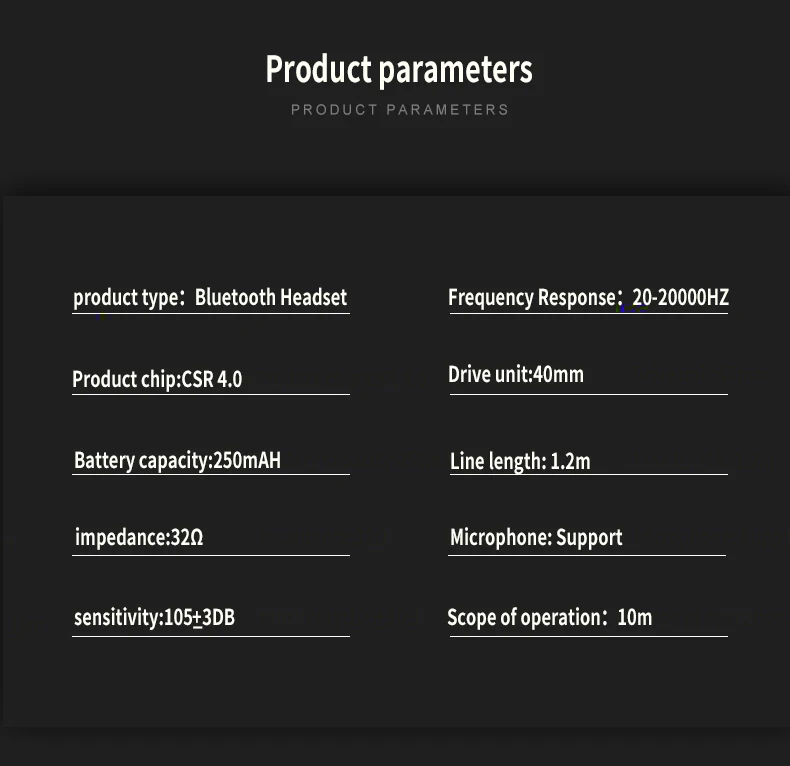This screenshot has height=766, width=790.
Task: Click the uppercase 'PRODUCT PARAMETERS' subtitle
Action: (400, 110)
